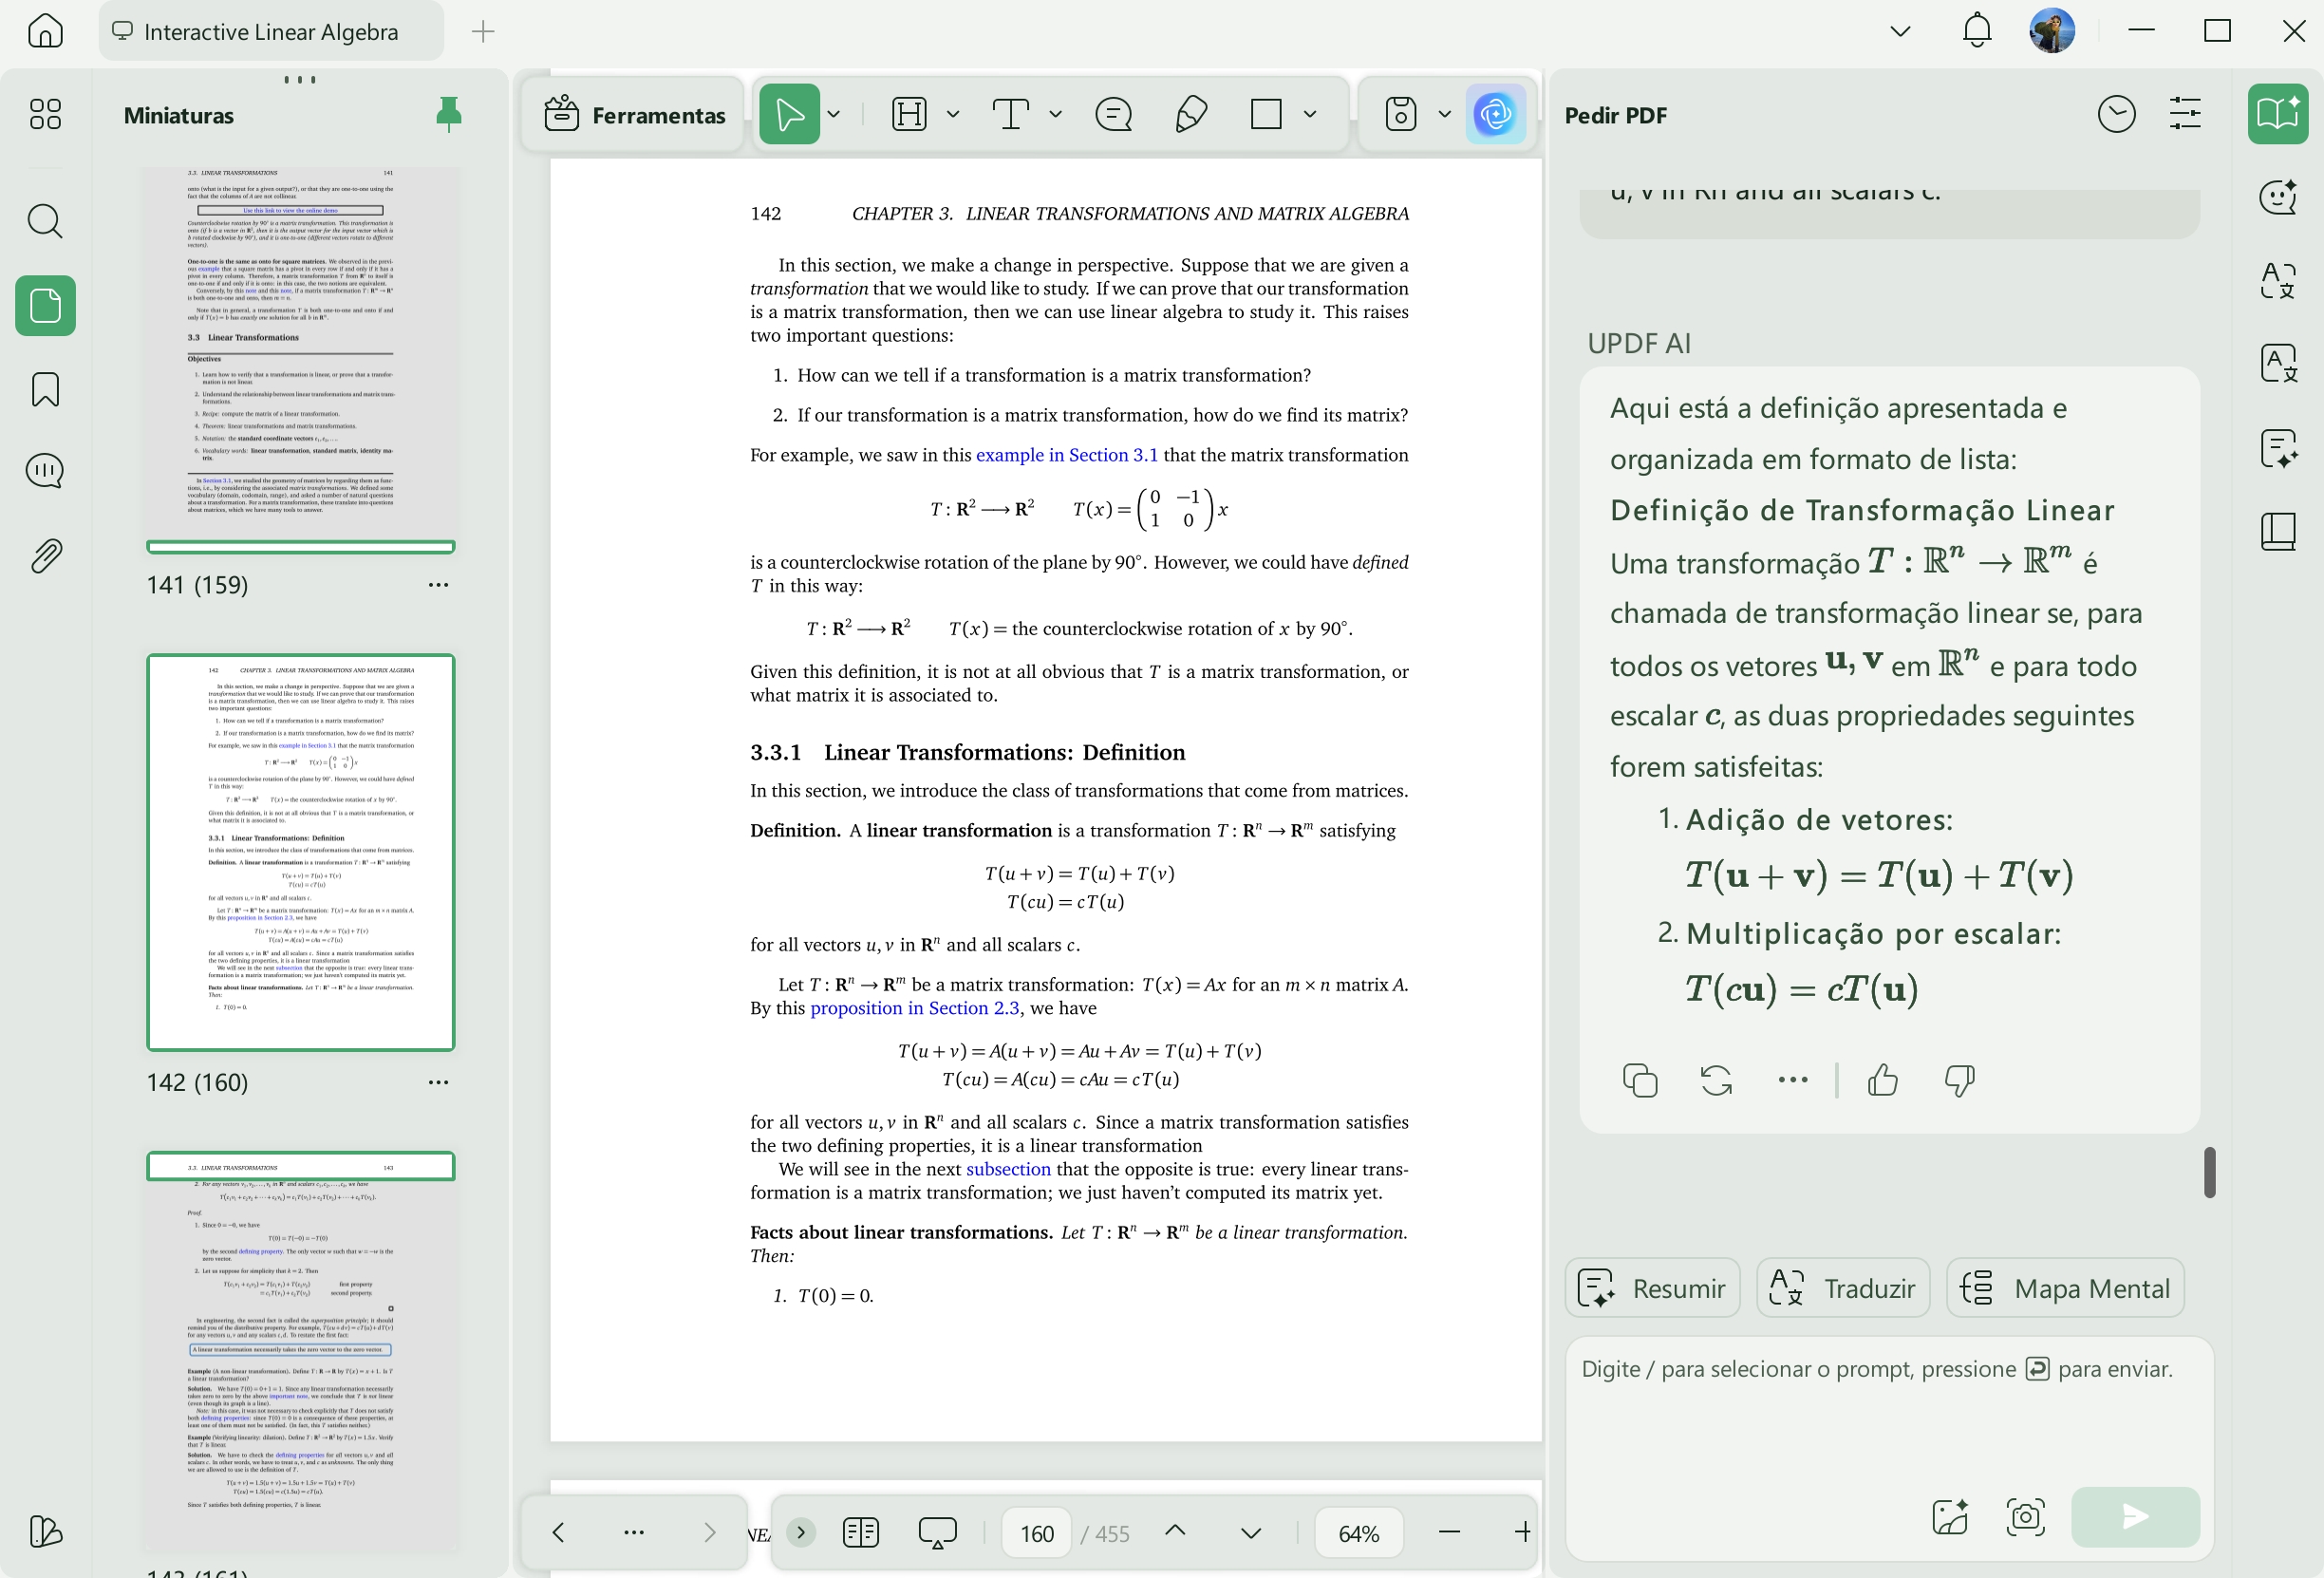The height and width of the screenshot is (1578, 2324).
Task: Expand the highlight tool dropdown arrow
Action: coord(953,114)
